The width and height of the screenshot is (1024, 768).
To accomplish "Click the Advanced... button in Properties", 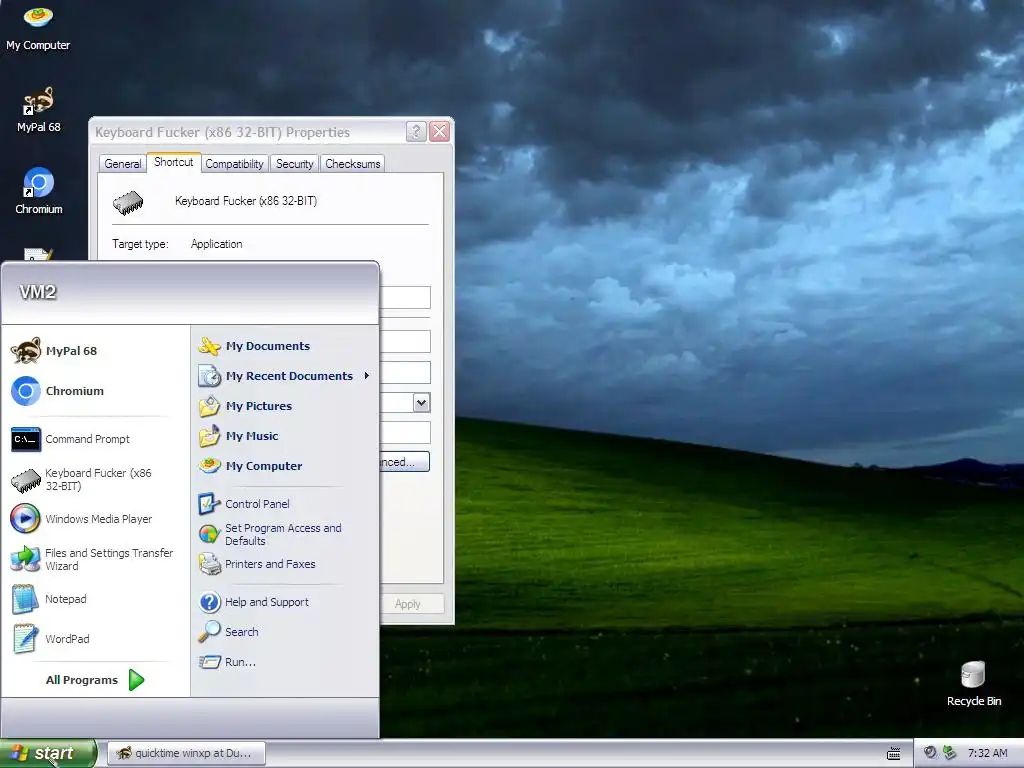I will tap(404, 462).
